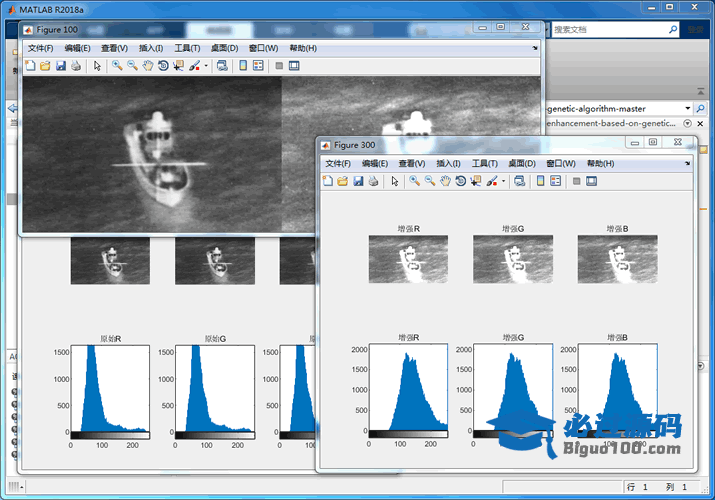This screenshot has width=715, height=500.
Task: Click the 增强R image thumbnail
Action: coord(408,259)
